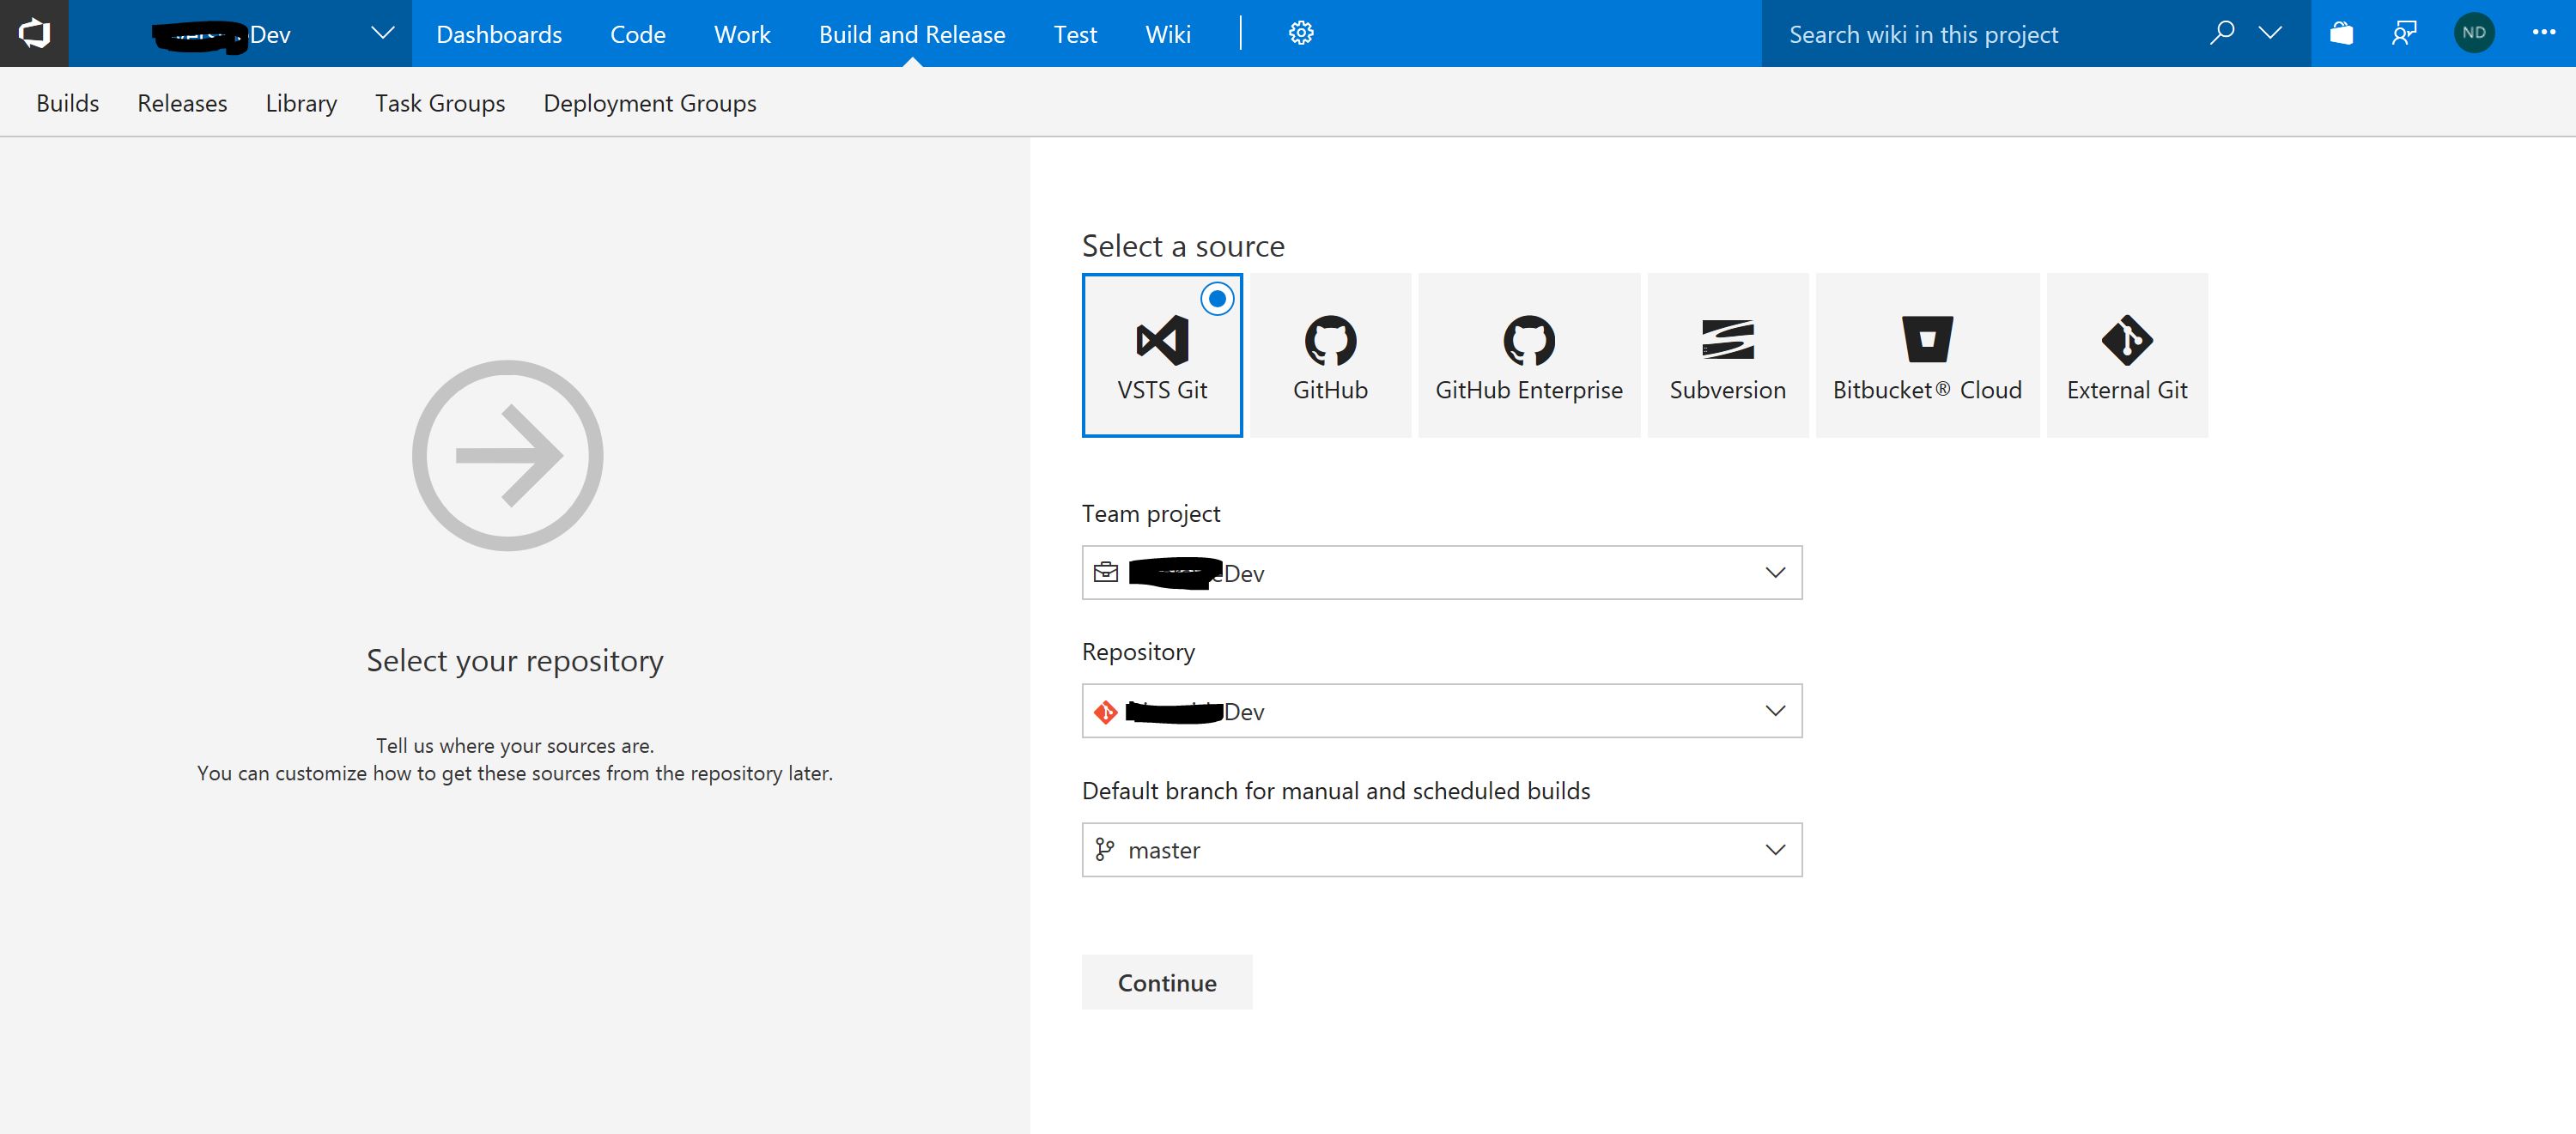Open the project switcher chevron
Viewport: 2576px width, 1134px height.
pos(382,33)
